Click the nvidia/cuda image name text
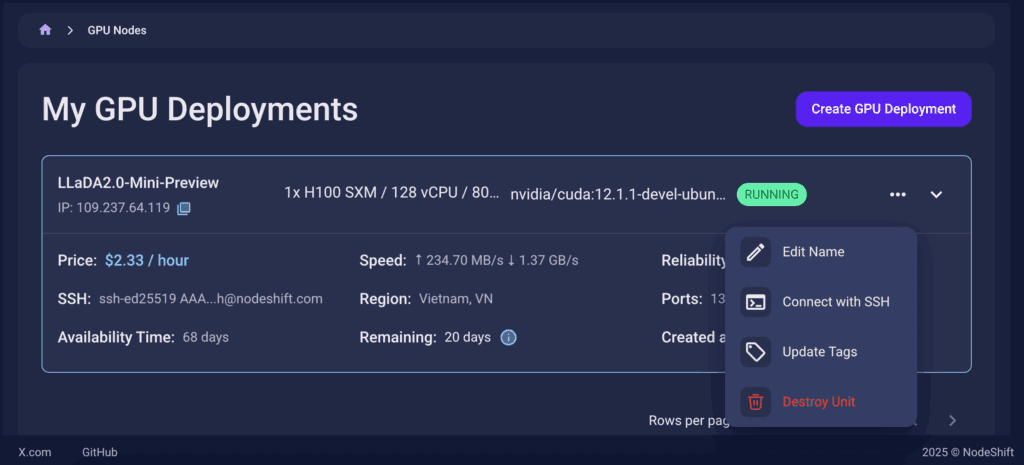Viewport: 1024px width, 465px height. pos(618,194)
